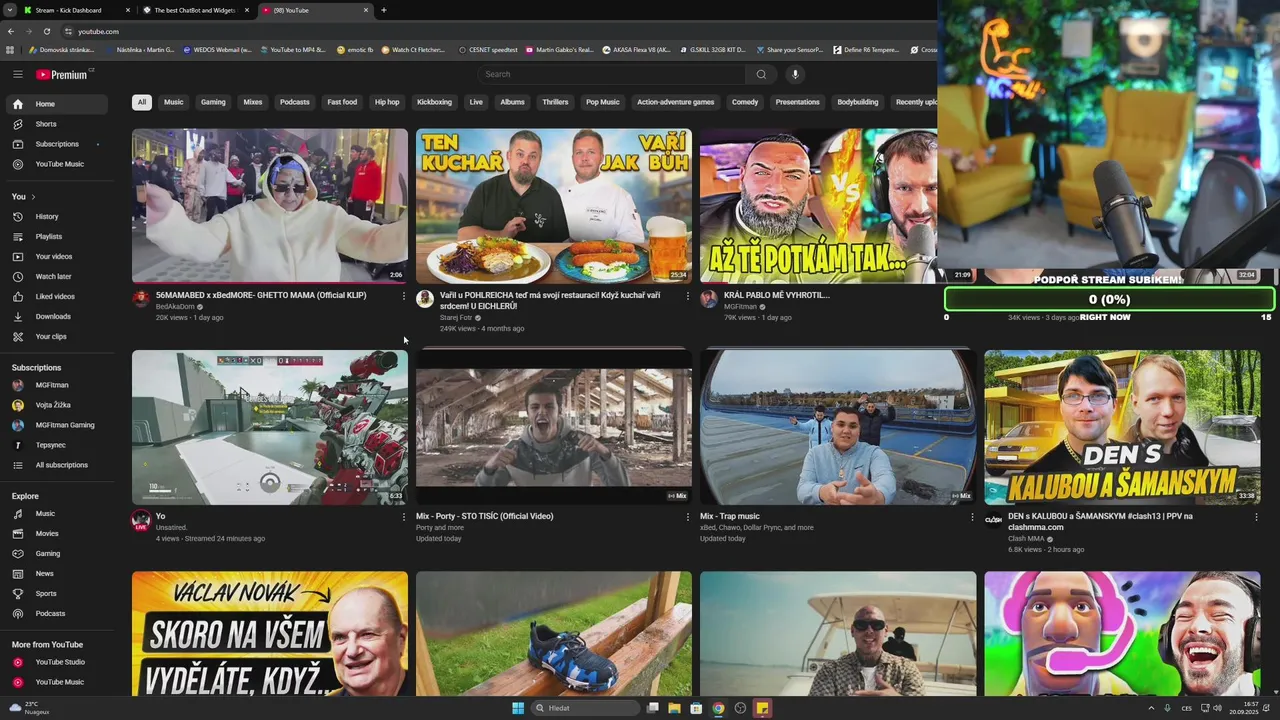Open the YouTube hamburger guide menu
Screen dimensions: 1280x720
[18, 74]
